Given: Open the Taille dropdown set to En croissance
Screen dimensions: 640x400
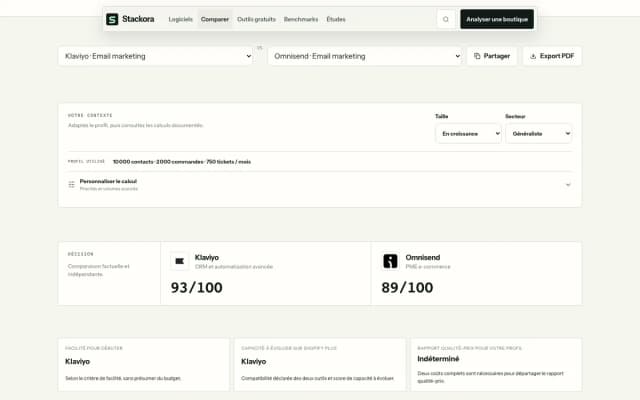Looking at the screenshot, I should tap(468, 133).
